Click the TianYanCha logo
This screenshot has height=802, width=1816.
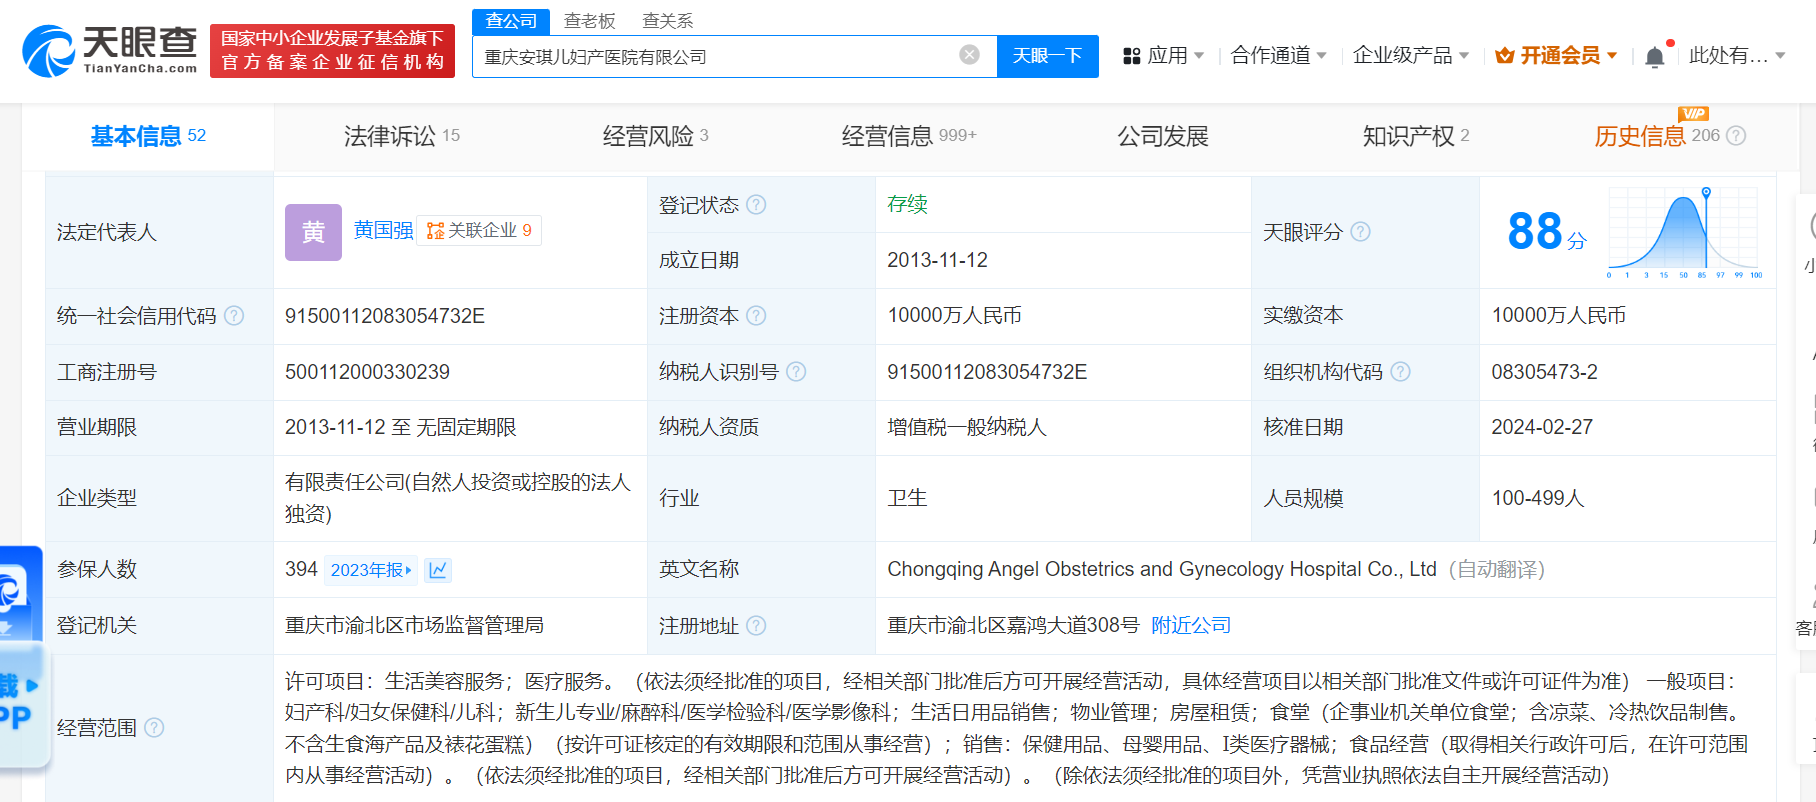110,50
